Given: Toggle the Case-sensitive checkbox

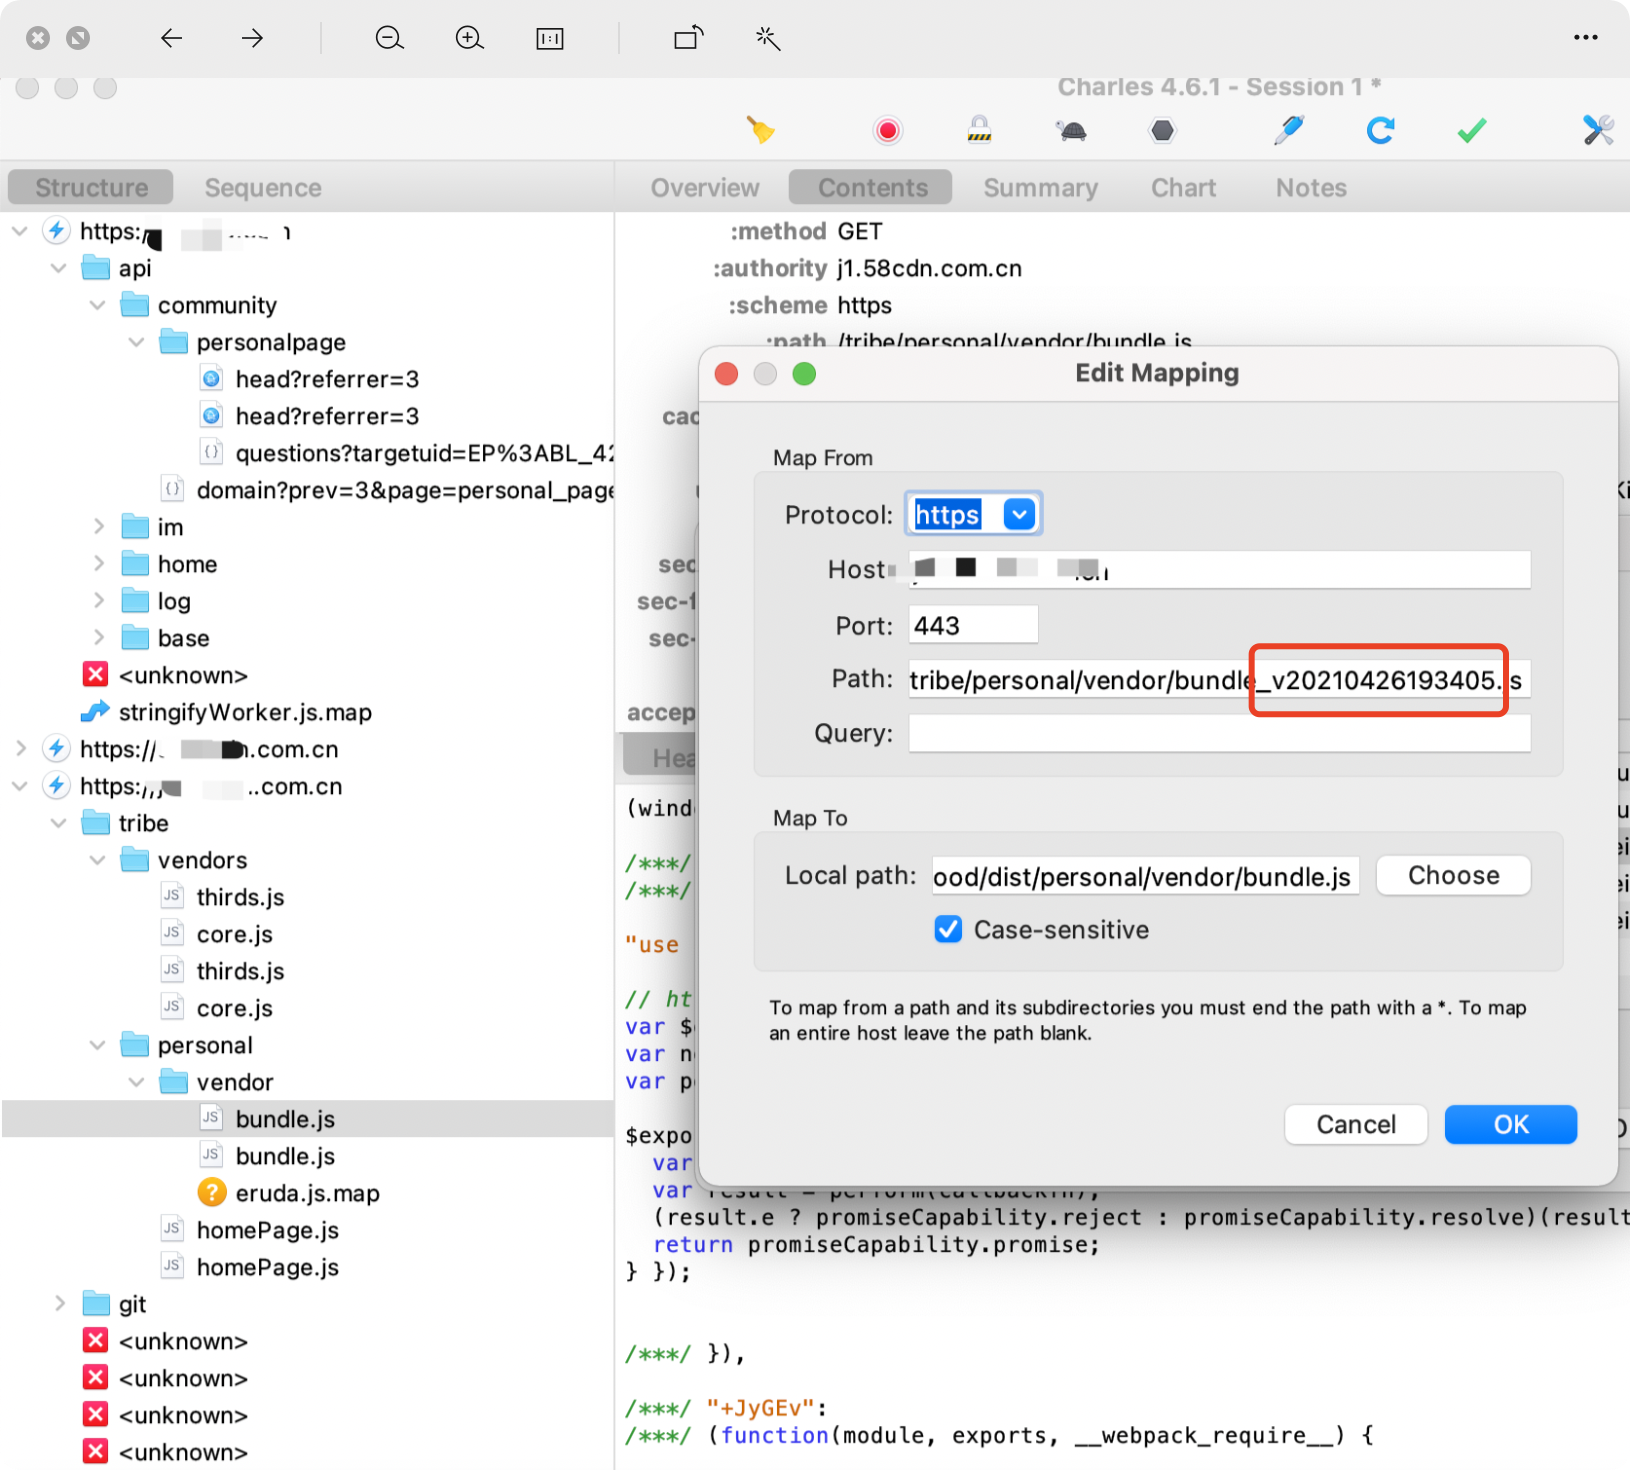Looking at the screenshot, I should coord(948,930).
